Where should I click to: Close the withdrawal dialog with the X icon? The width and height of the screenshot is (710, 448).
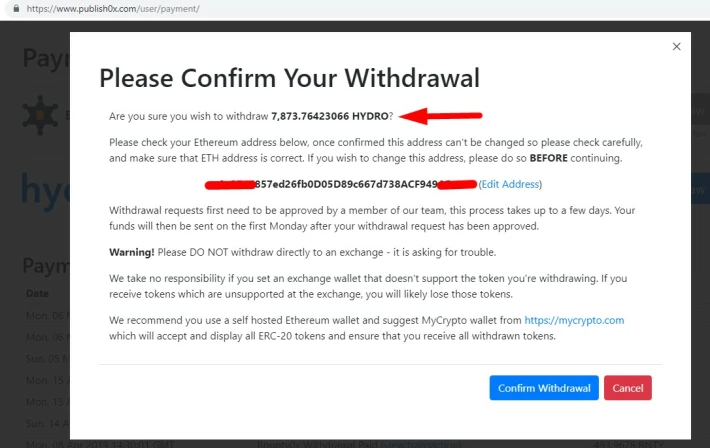click(676, 47)
